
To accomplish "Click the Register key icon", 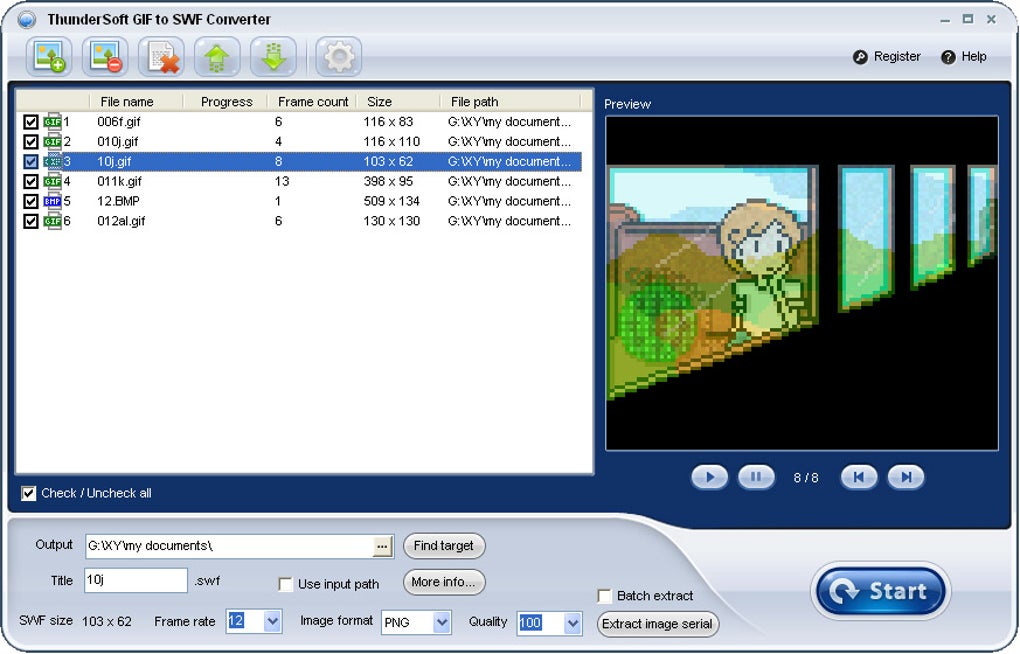I will tap(860, 57).
